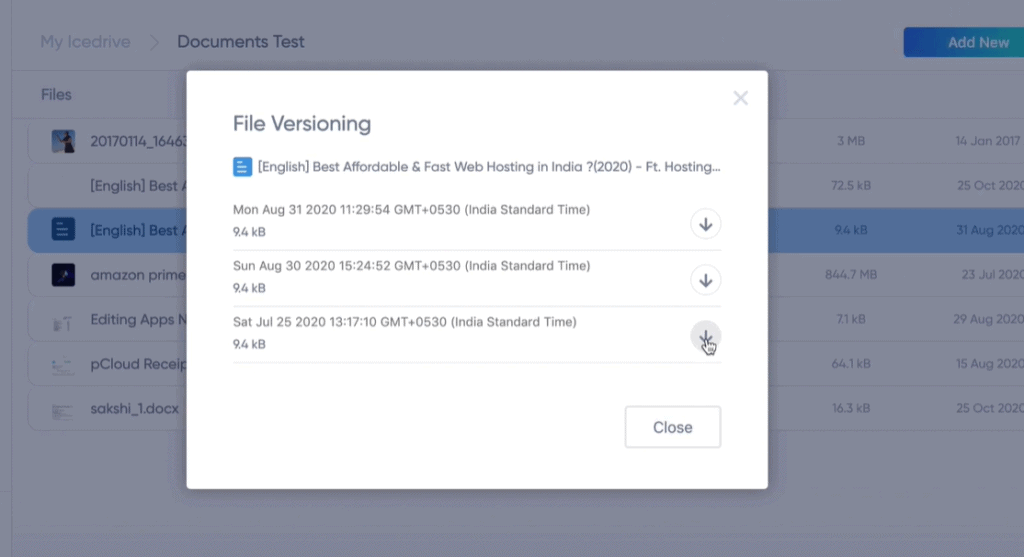Select the 20170114 image thumbnail
Viewport: 1024px width, 557px height.
click(63, 141)
